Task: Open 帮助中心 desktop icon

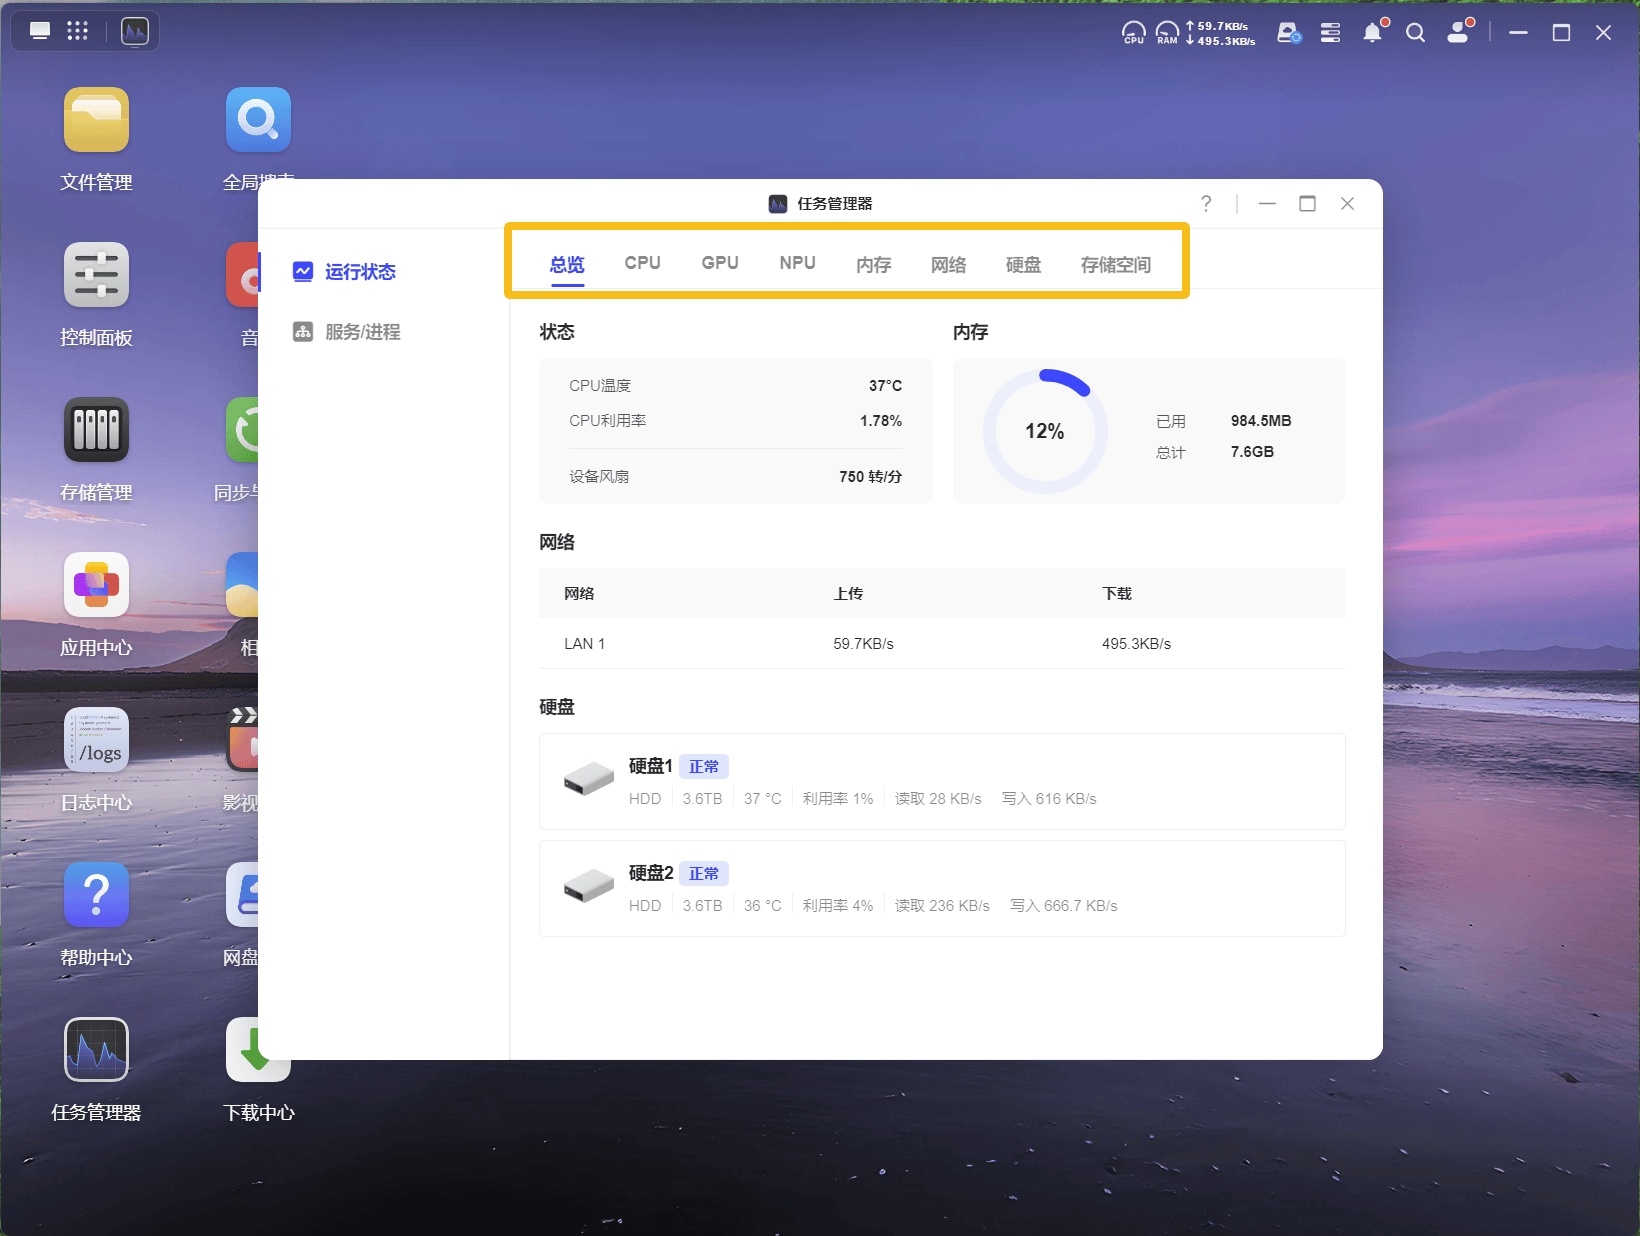Action: click(x=96, y=895)
